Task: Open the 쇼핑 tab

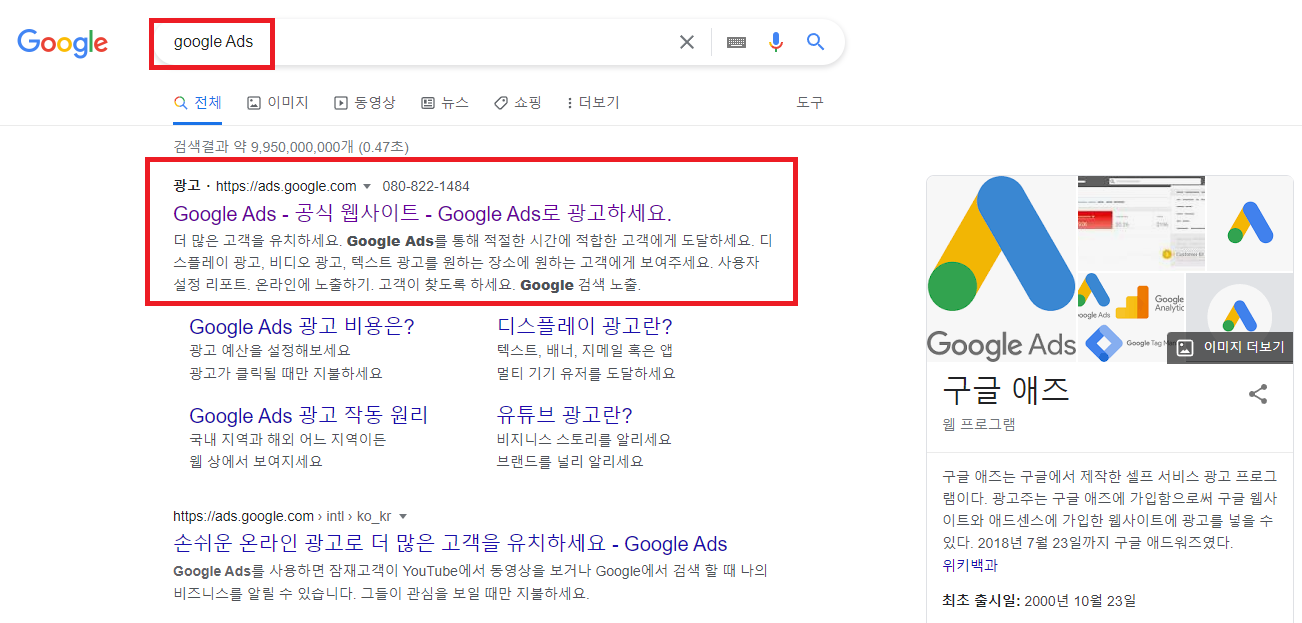Action: click(518, 103)
